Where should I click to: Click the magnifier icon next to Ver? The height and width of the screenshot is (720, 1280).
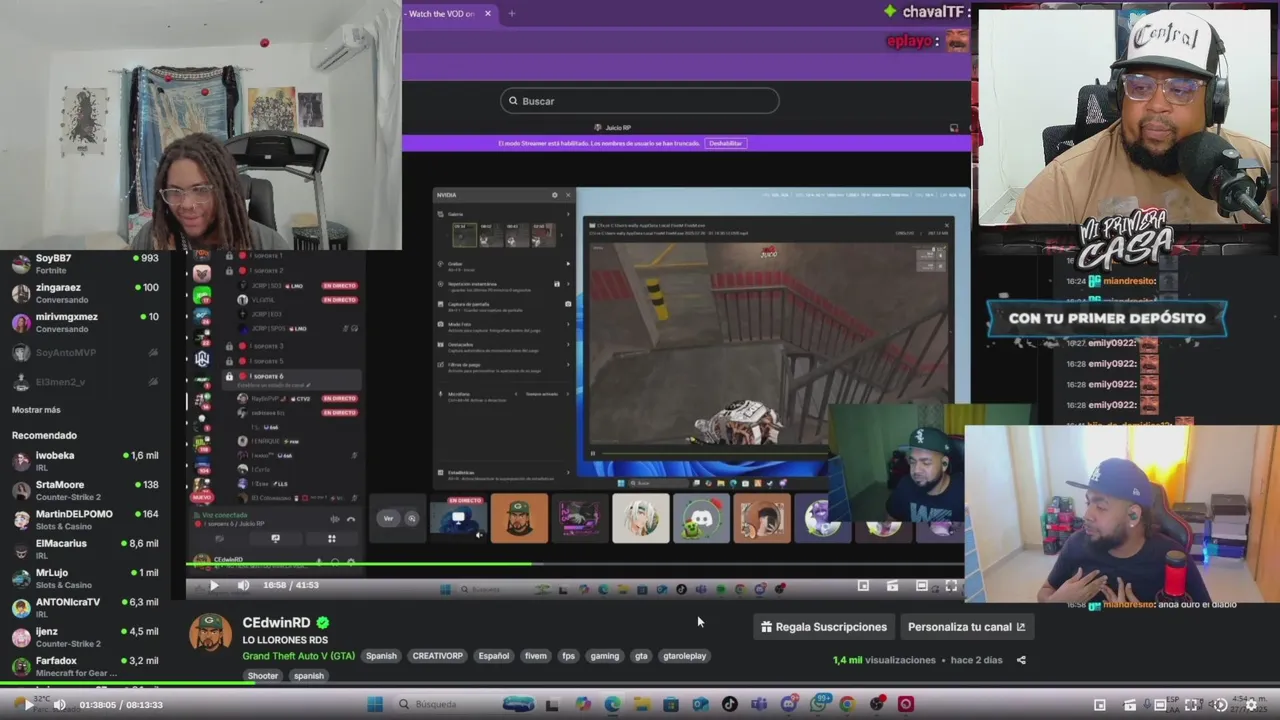point(411,518)
